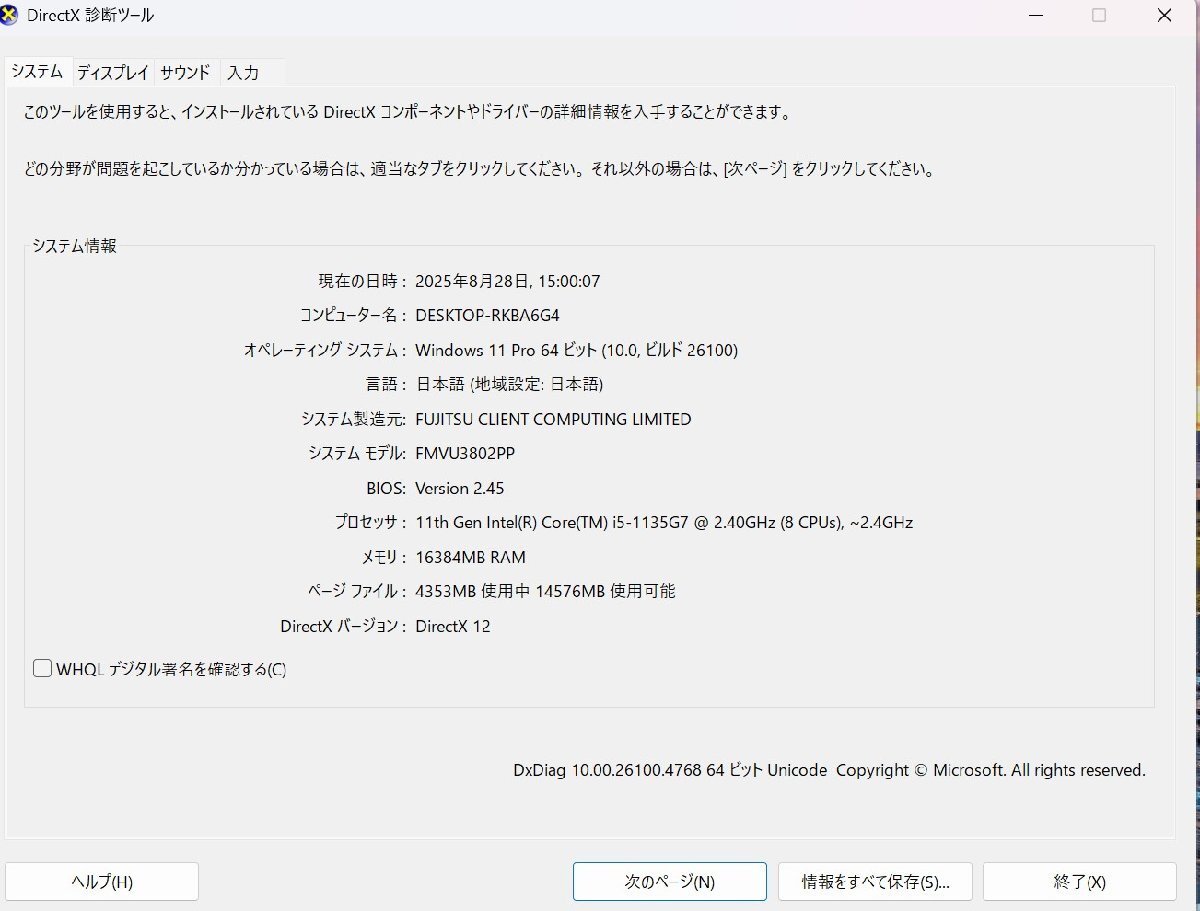The height and width of the screenshot is (911, 1200).
Task: Open help via the ヘルプ(H) button
Action: coord(103,881)
